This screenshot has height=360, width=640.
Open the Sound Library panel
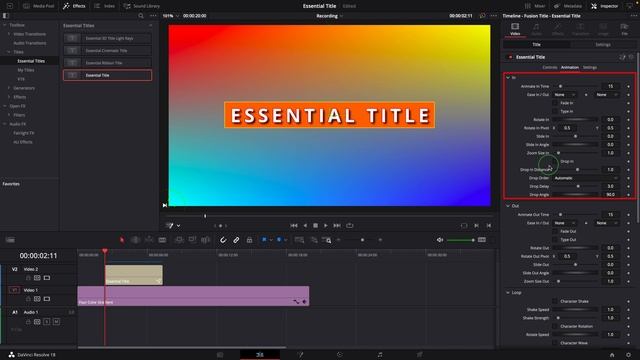[142, 6]
